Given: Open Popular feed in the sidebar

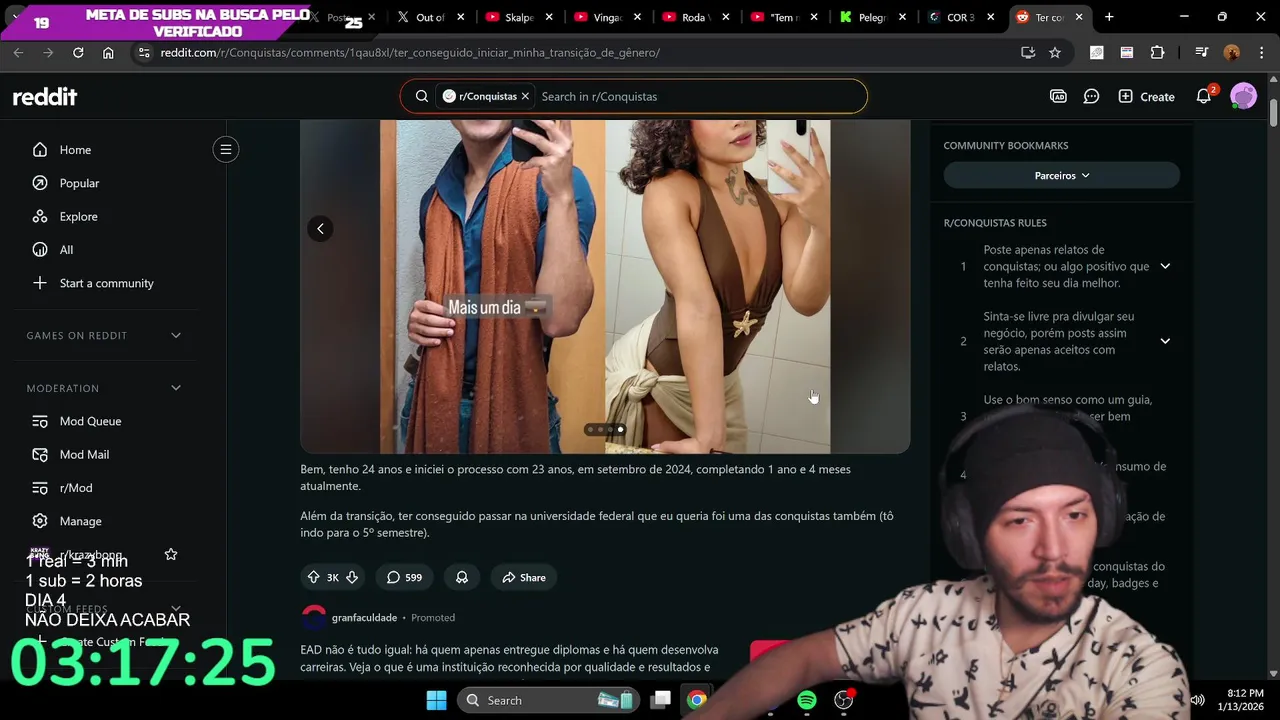Looking at the screenshot, I should tap(79, 183).
